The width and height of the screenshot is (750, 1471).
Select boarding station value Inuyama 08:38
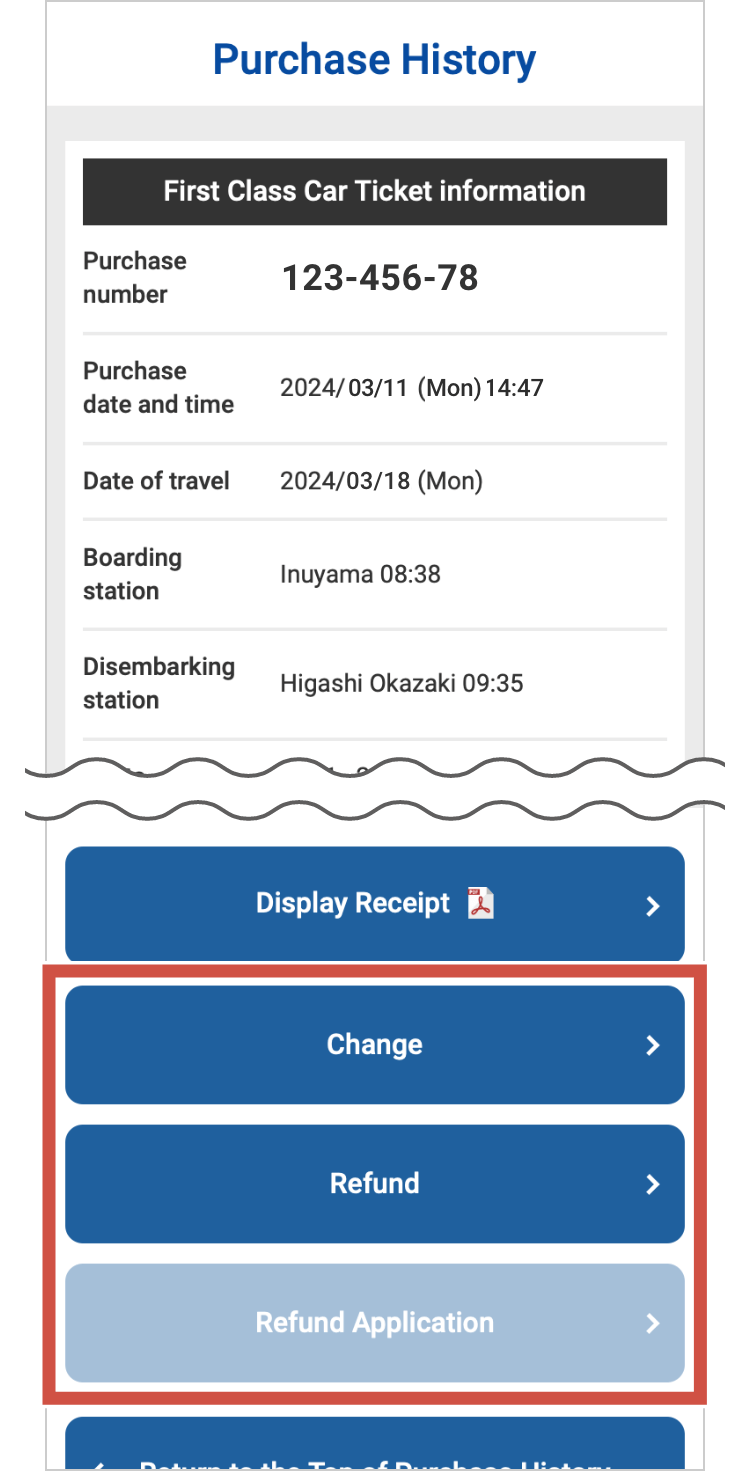[360, 574]
